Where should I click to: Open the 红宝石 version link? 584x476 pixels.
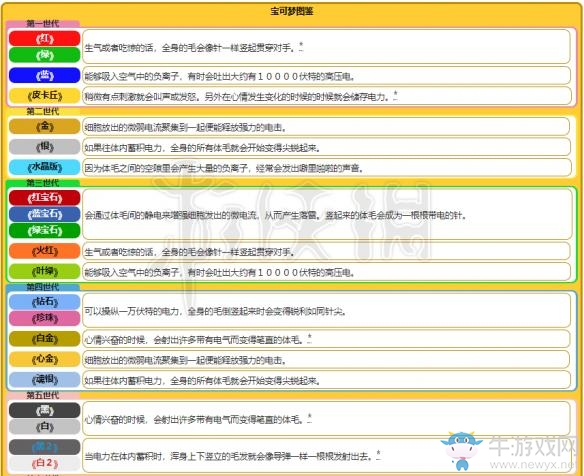click(x=45, y=198)
